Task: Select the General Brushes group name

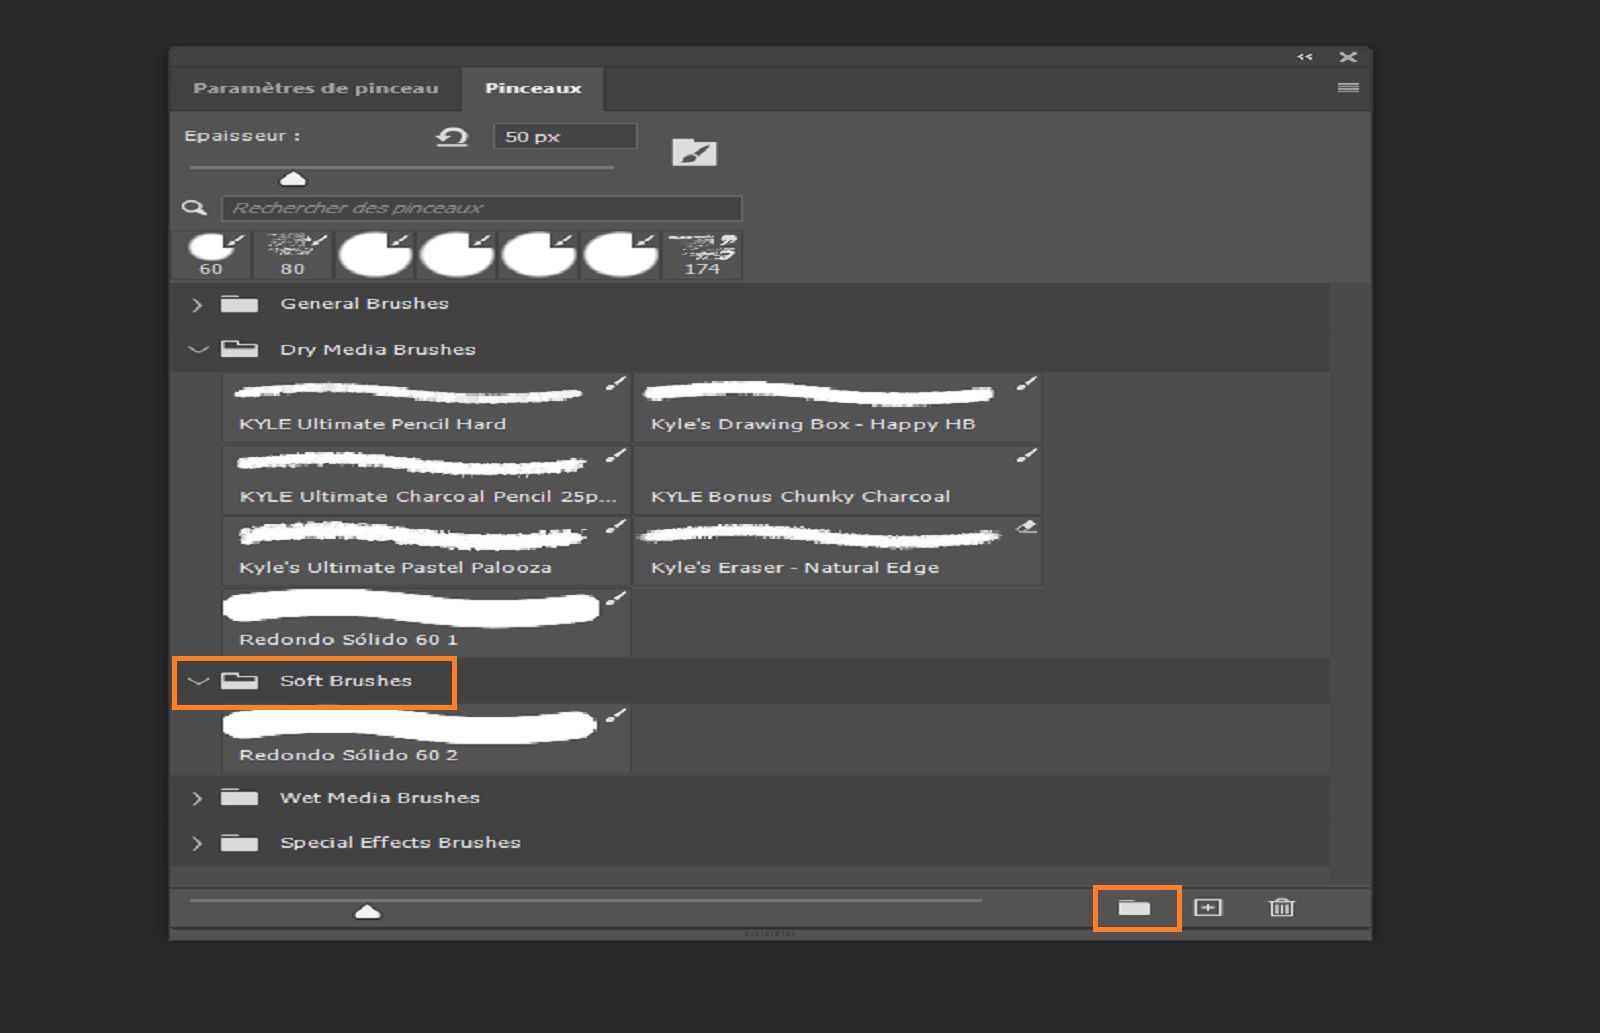Action: point(364,304)
